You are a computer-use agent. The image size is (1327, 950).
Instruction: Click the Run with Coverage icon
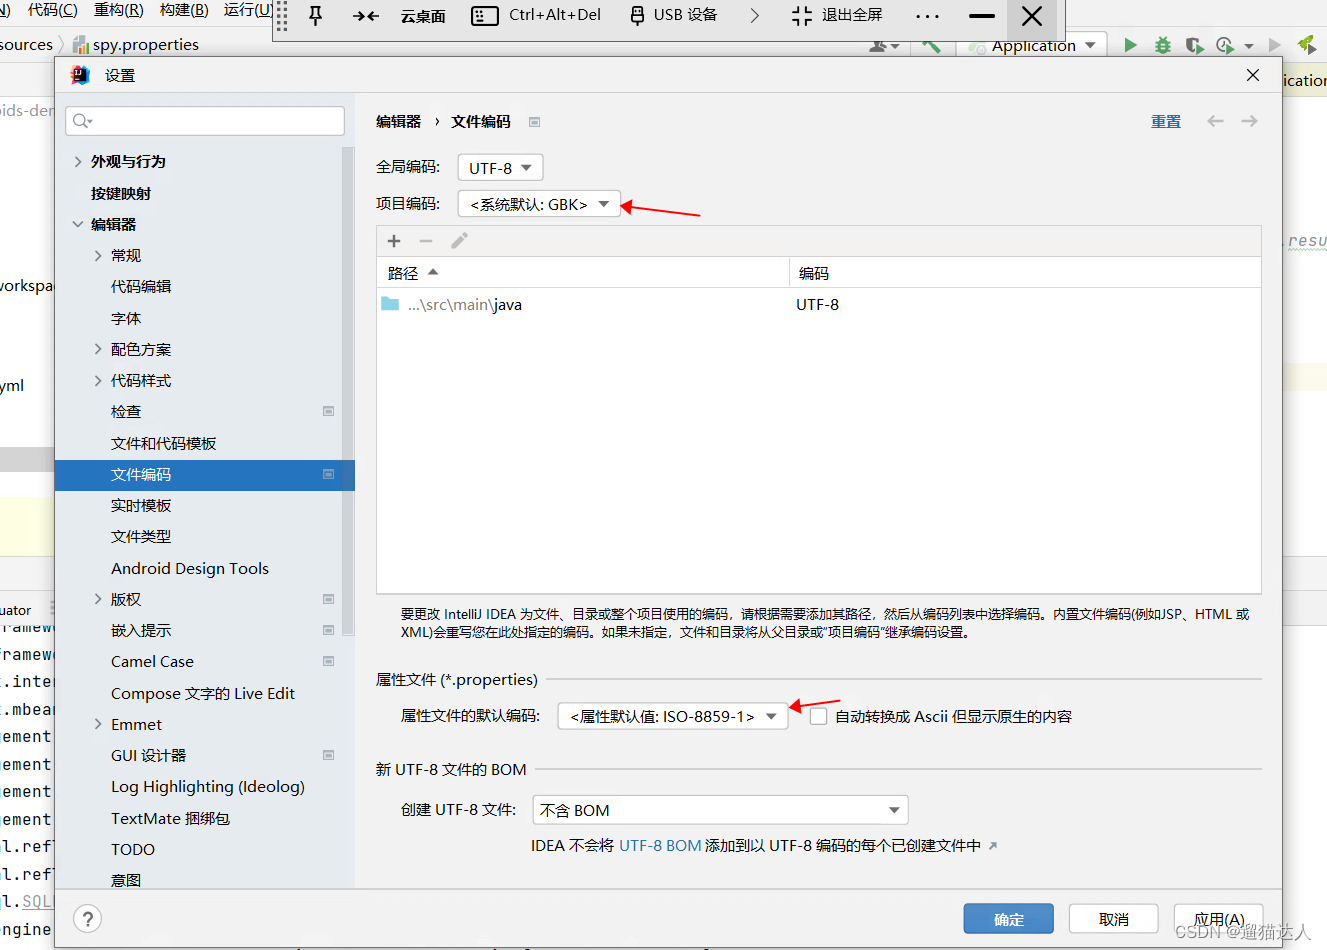point(1194,45)
